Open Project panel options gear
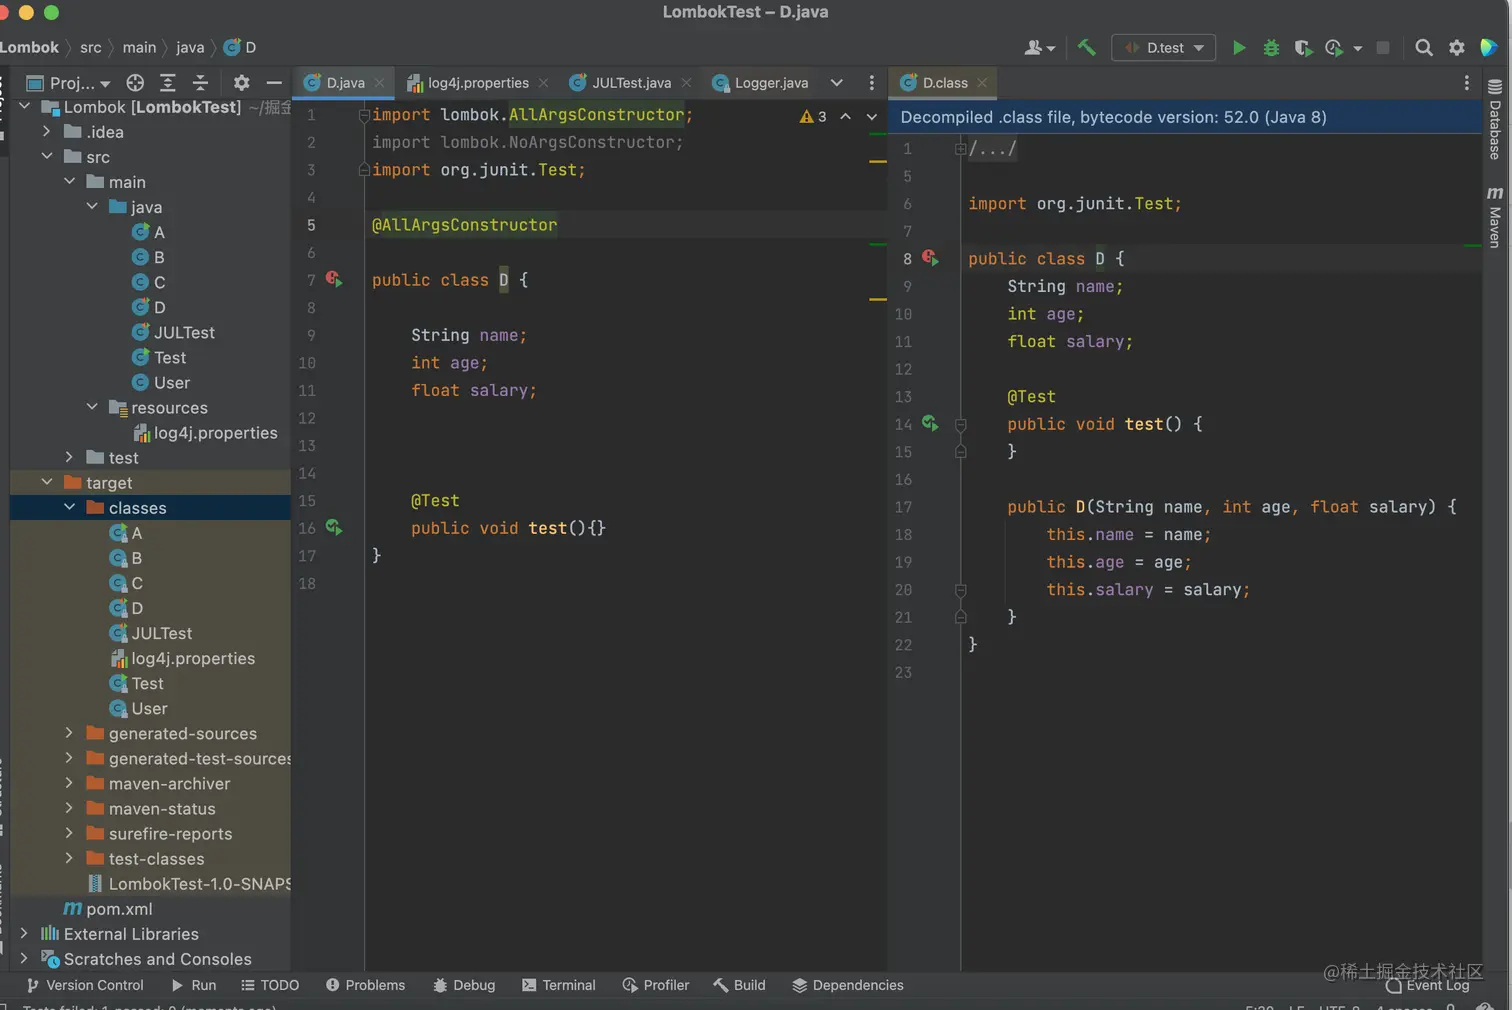This screenshot has height=1010, width=1512. 241,83
